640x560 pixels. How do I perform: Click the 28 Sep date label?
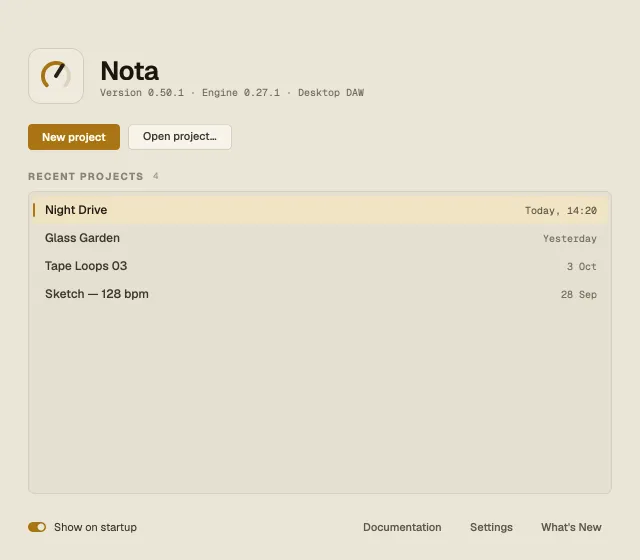point(578,294)
